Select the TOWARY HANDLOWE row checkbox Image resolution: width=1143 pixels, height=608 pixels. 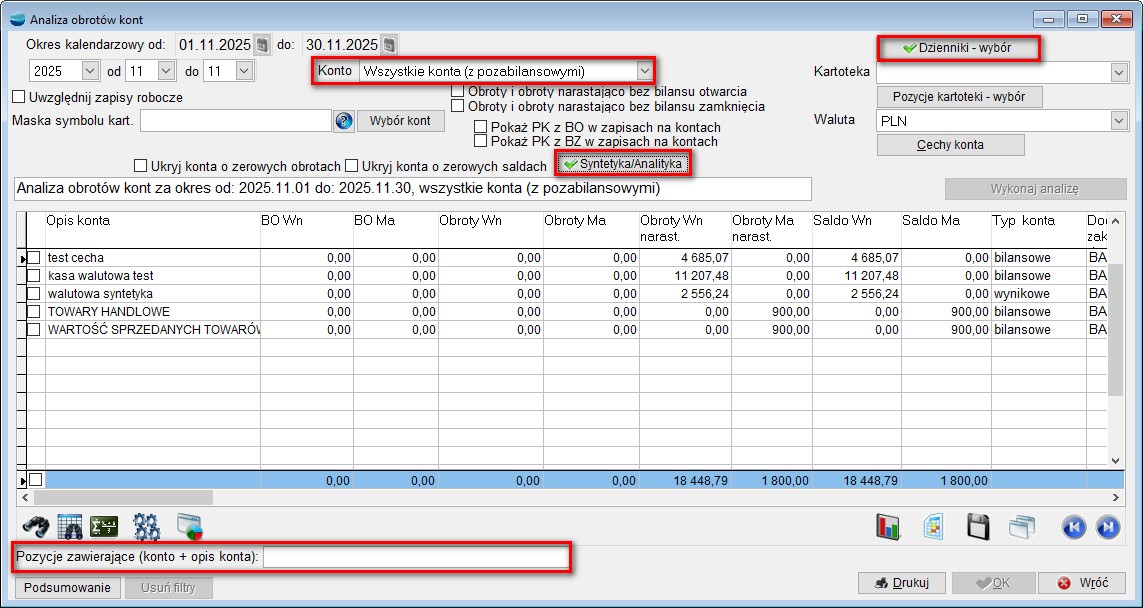34,312
